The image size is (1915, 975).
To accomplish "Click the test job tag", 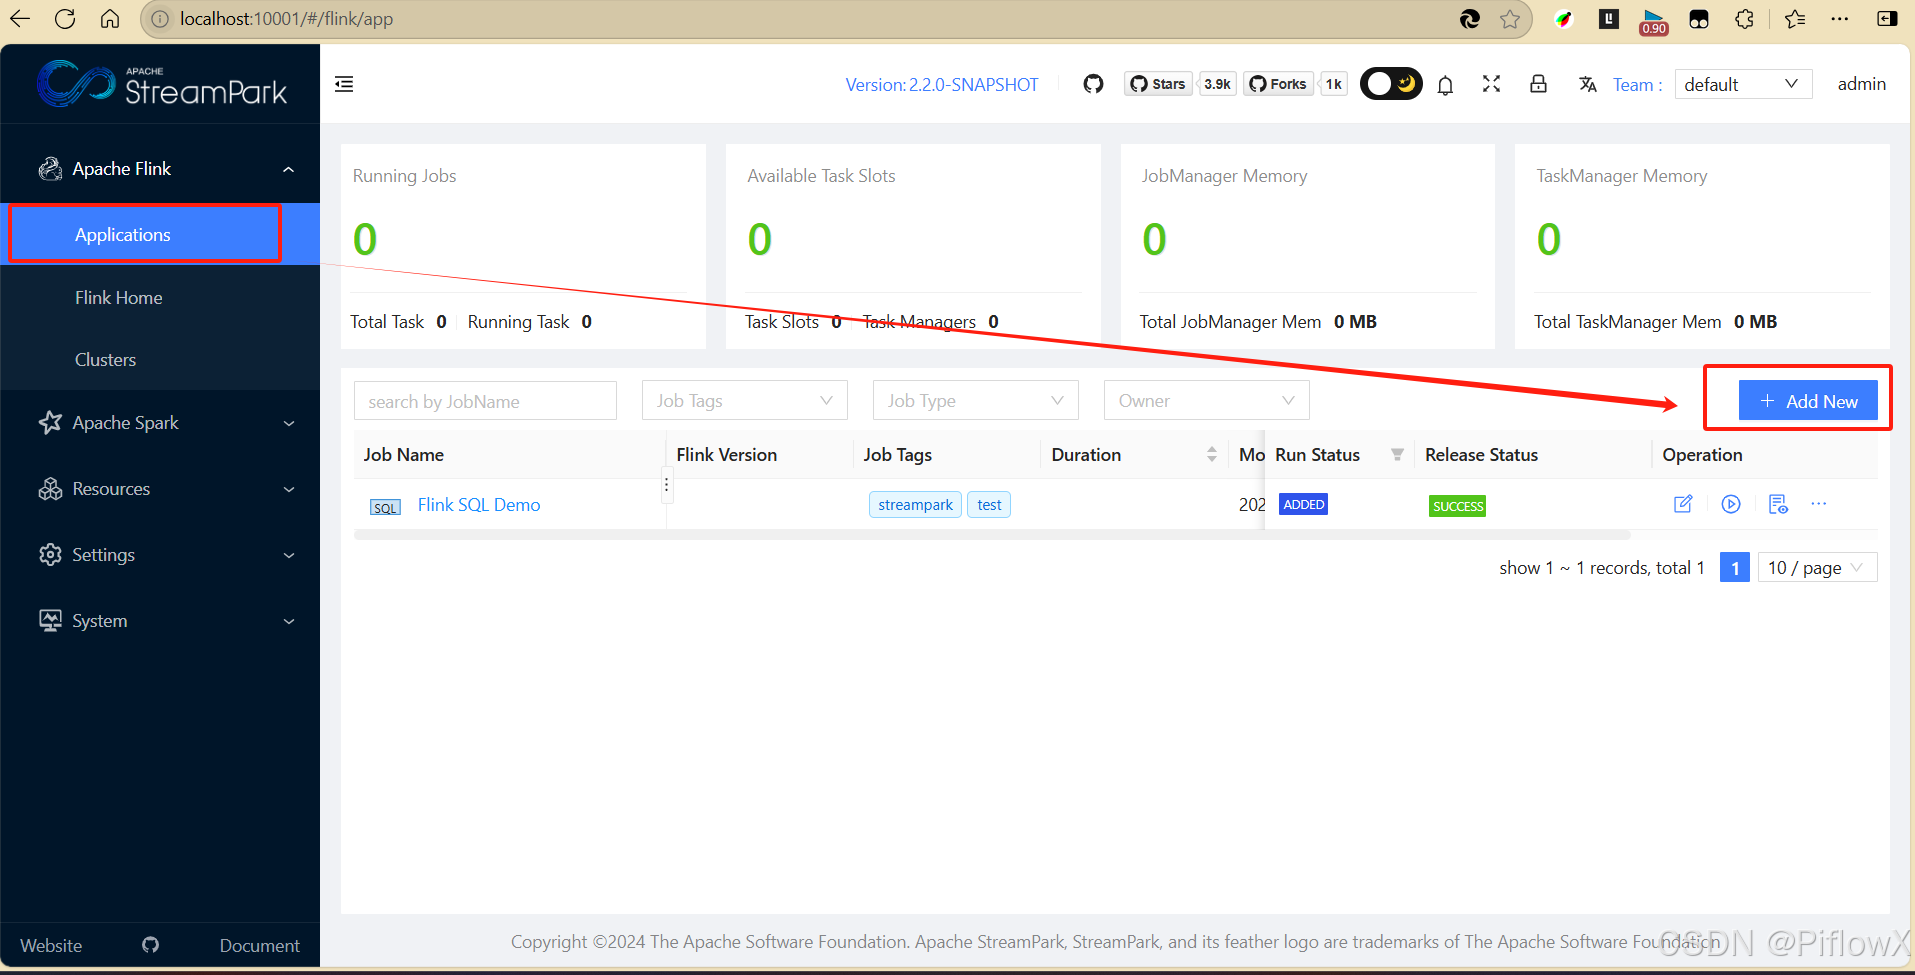I will [989, 505].
